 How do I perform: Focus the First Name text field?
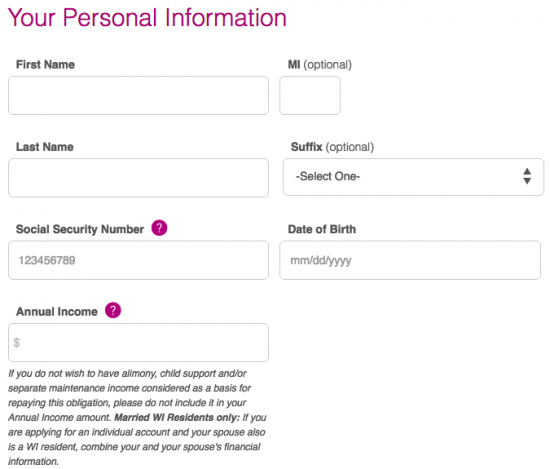(x=139, y=95)
